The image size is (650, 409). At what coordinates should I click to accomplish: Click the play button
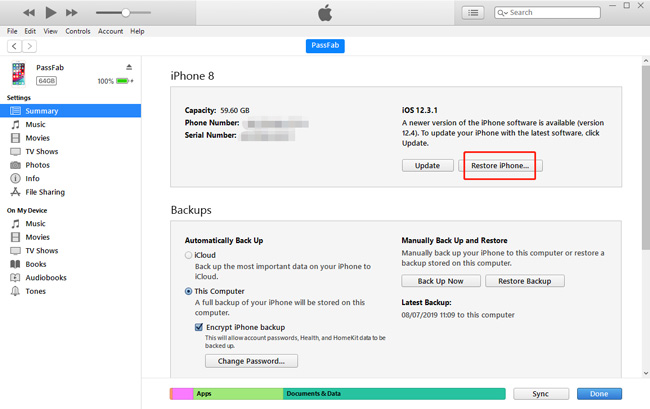[51, 12]
